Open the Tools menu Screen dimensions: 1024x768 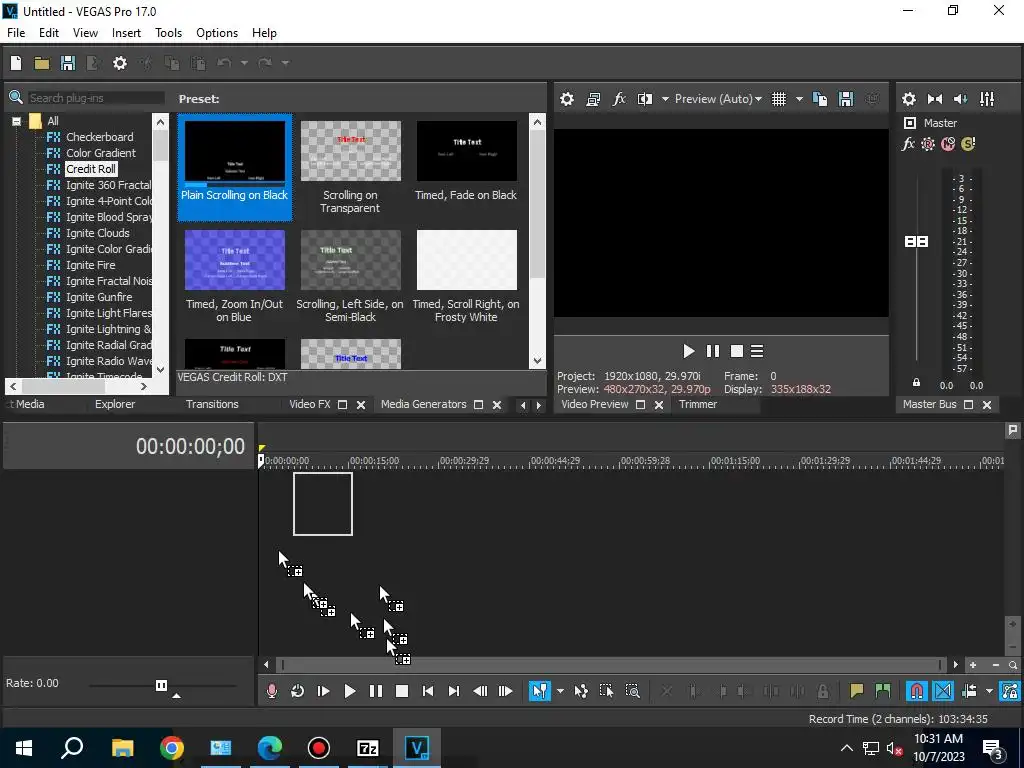[x=168, y=33]
